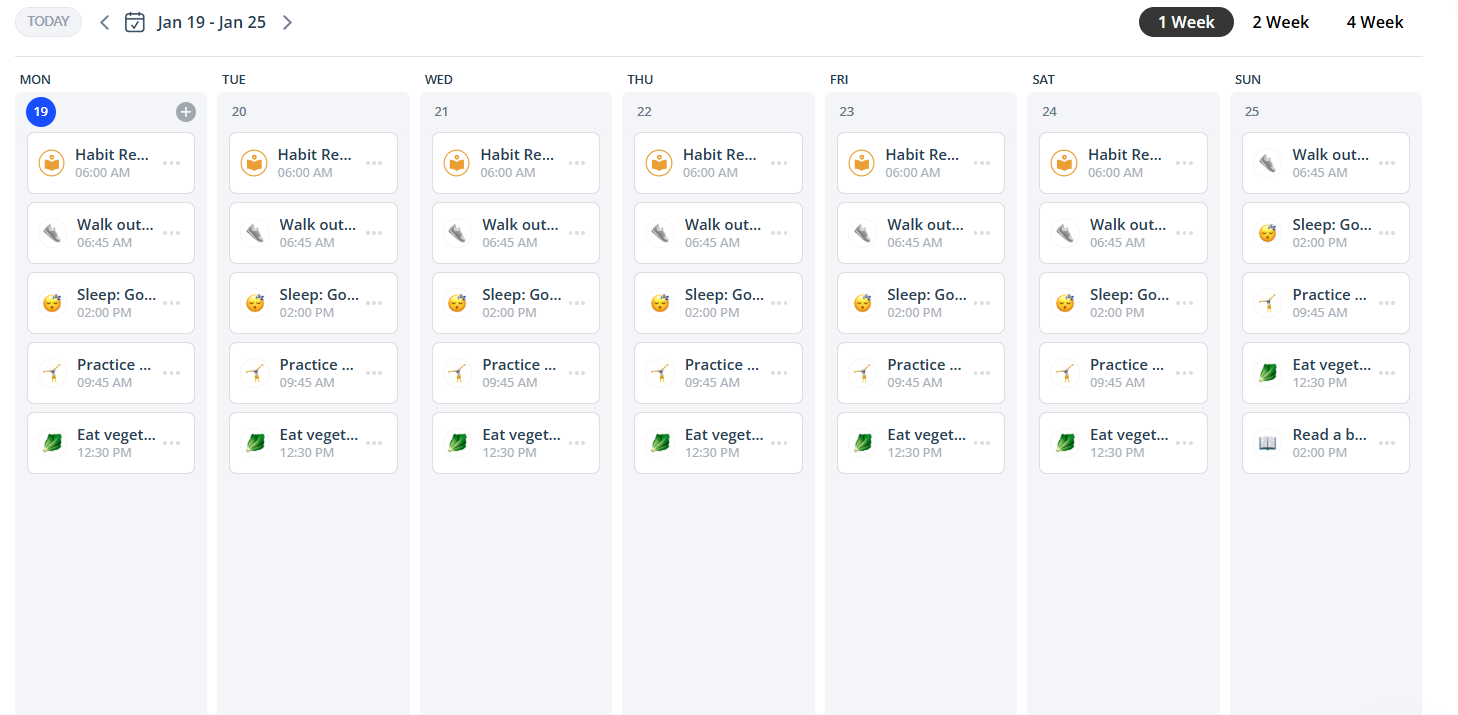Select Friday's Practice habit card
Image resolution: width=1458 pixels, height=715 pixels.
[x=920, y=372]
